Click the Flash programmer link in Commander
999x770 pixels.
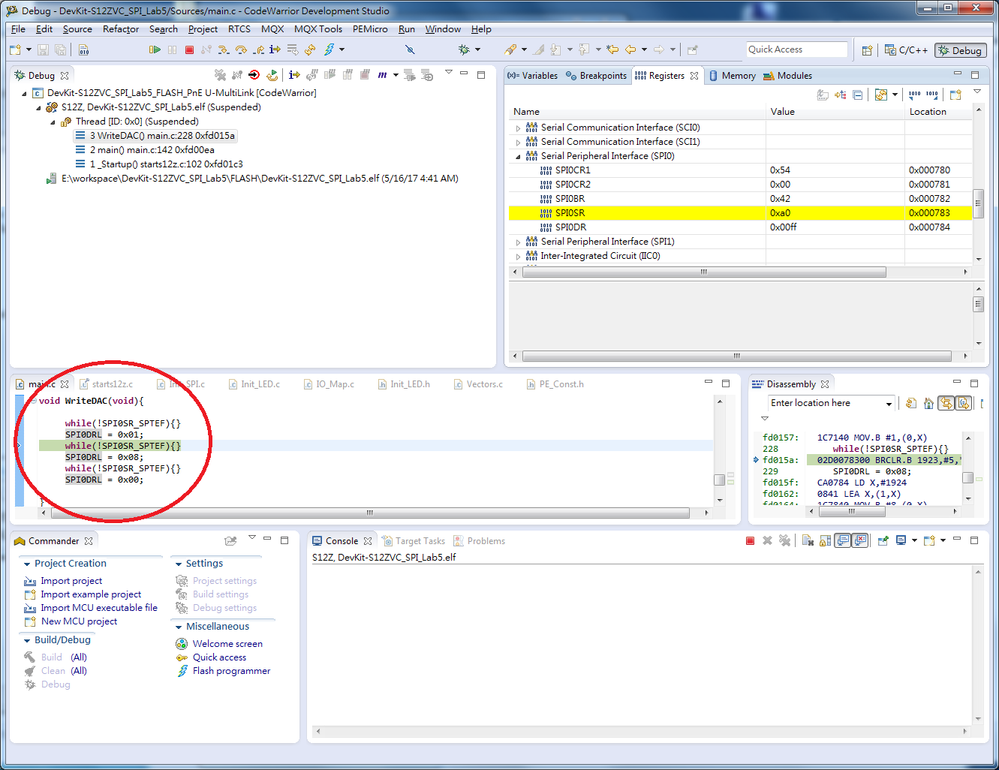coord(231,671)
